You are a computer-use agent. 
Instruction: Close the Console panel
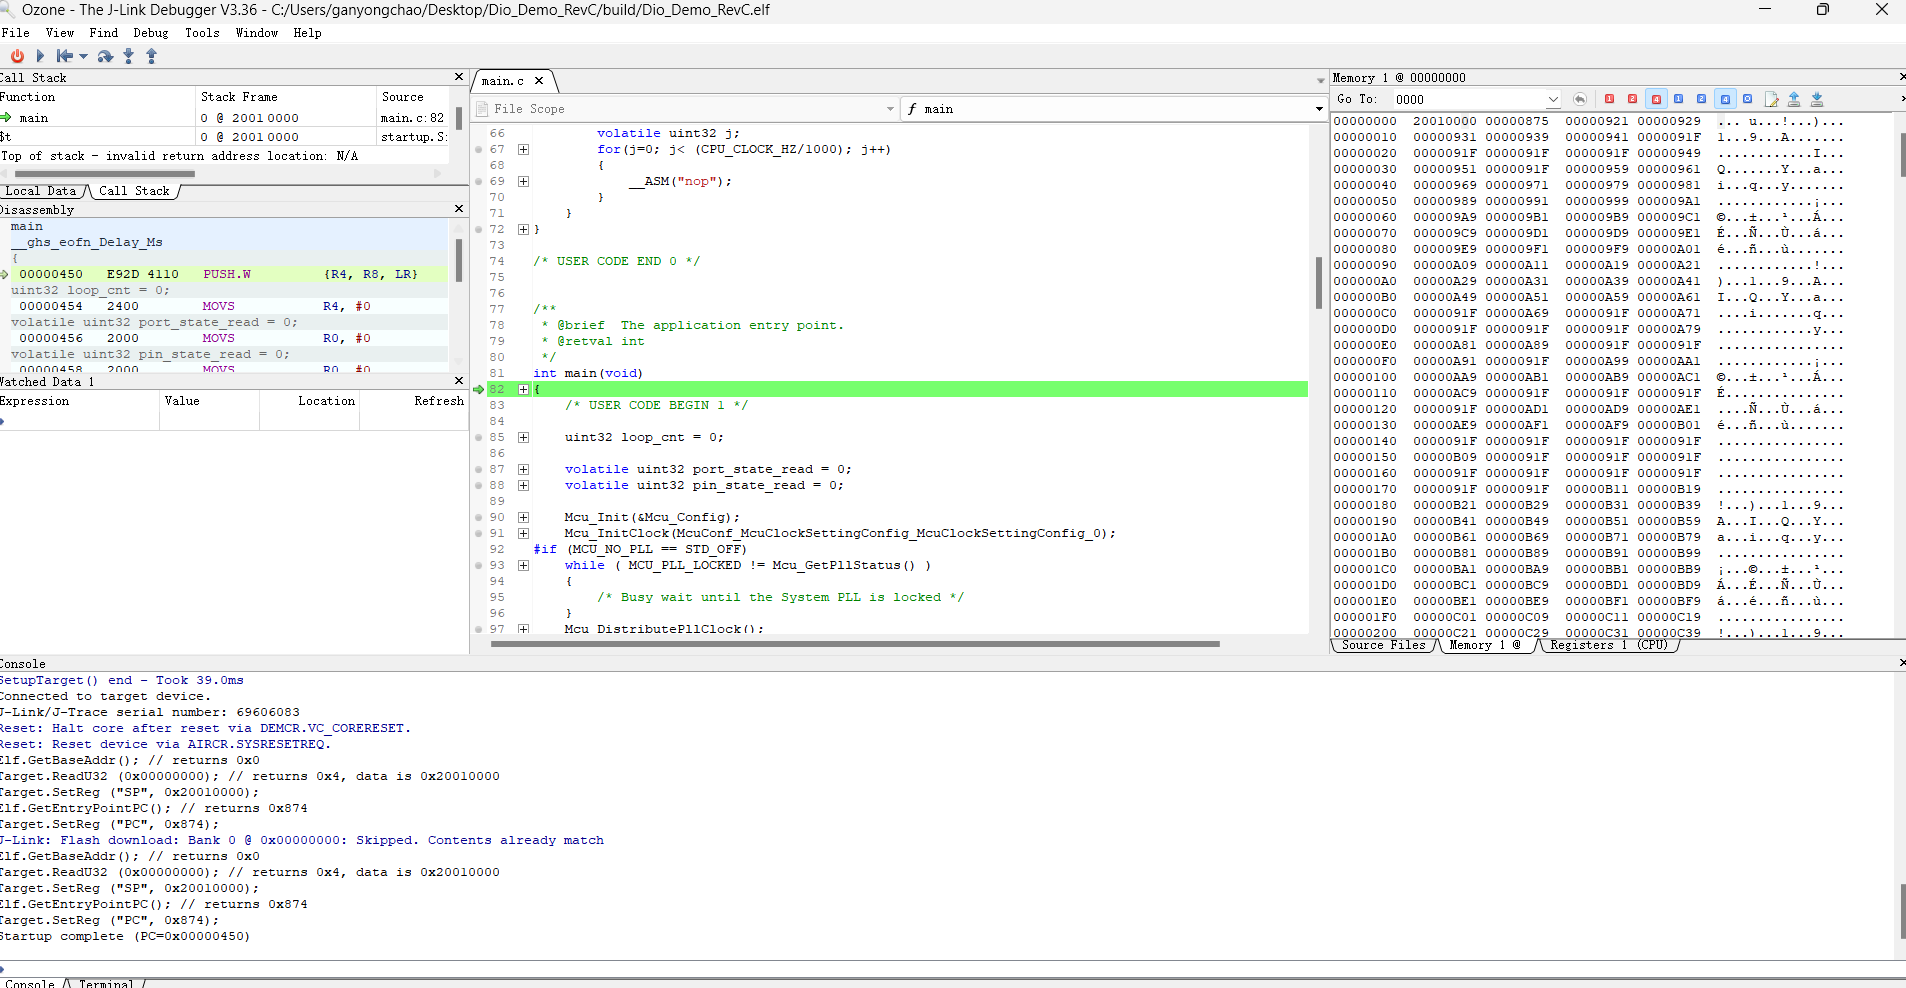click(1901, 663)
